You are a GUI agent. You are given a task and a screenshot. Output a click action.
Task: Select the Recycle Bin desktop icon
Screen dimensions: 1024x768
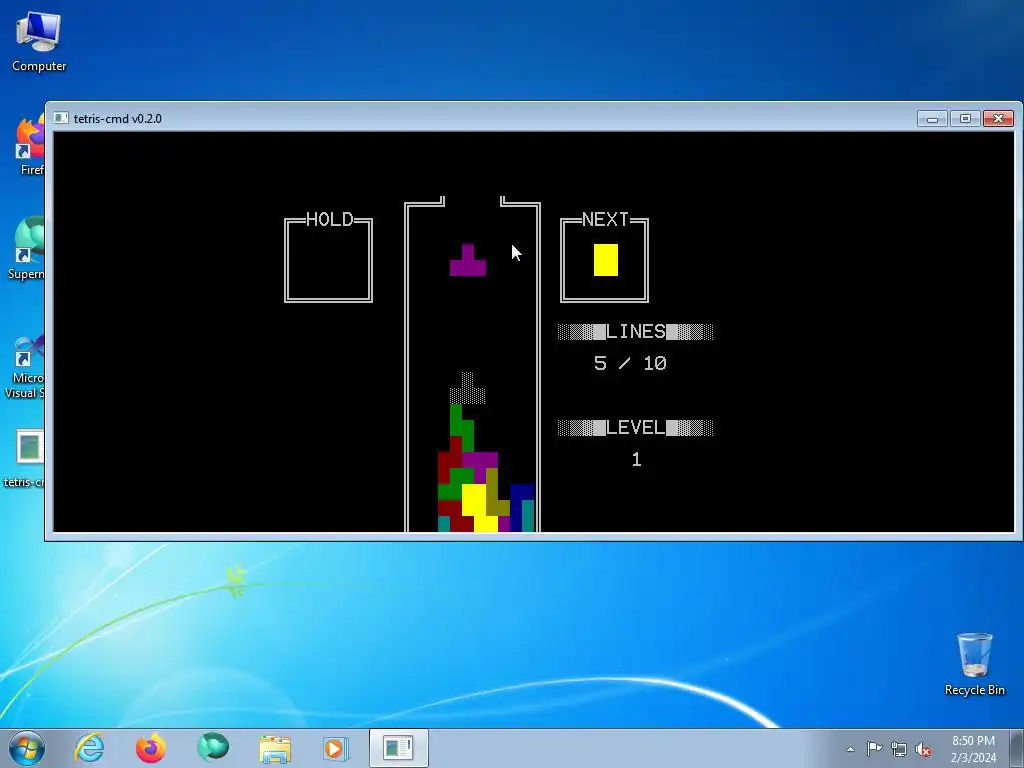(x=974, y=664)
